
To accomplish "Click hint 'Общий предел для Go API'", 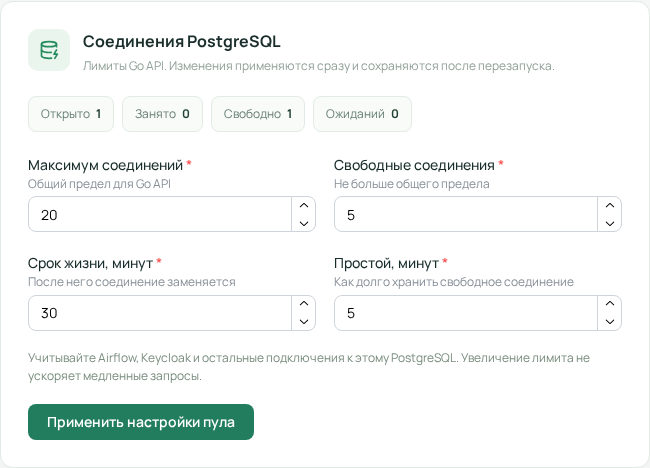I will click(x=99, y=184).
